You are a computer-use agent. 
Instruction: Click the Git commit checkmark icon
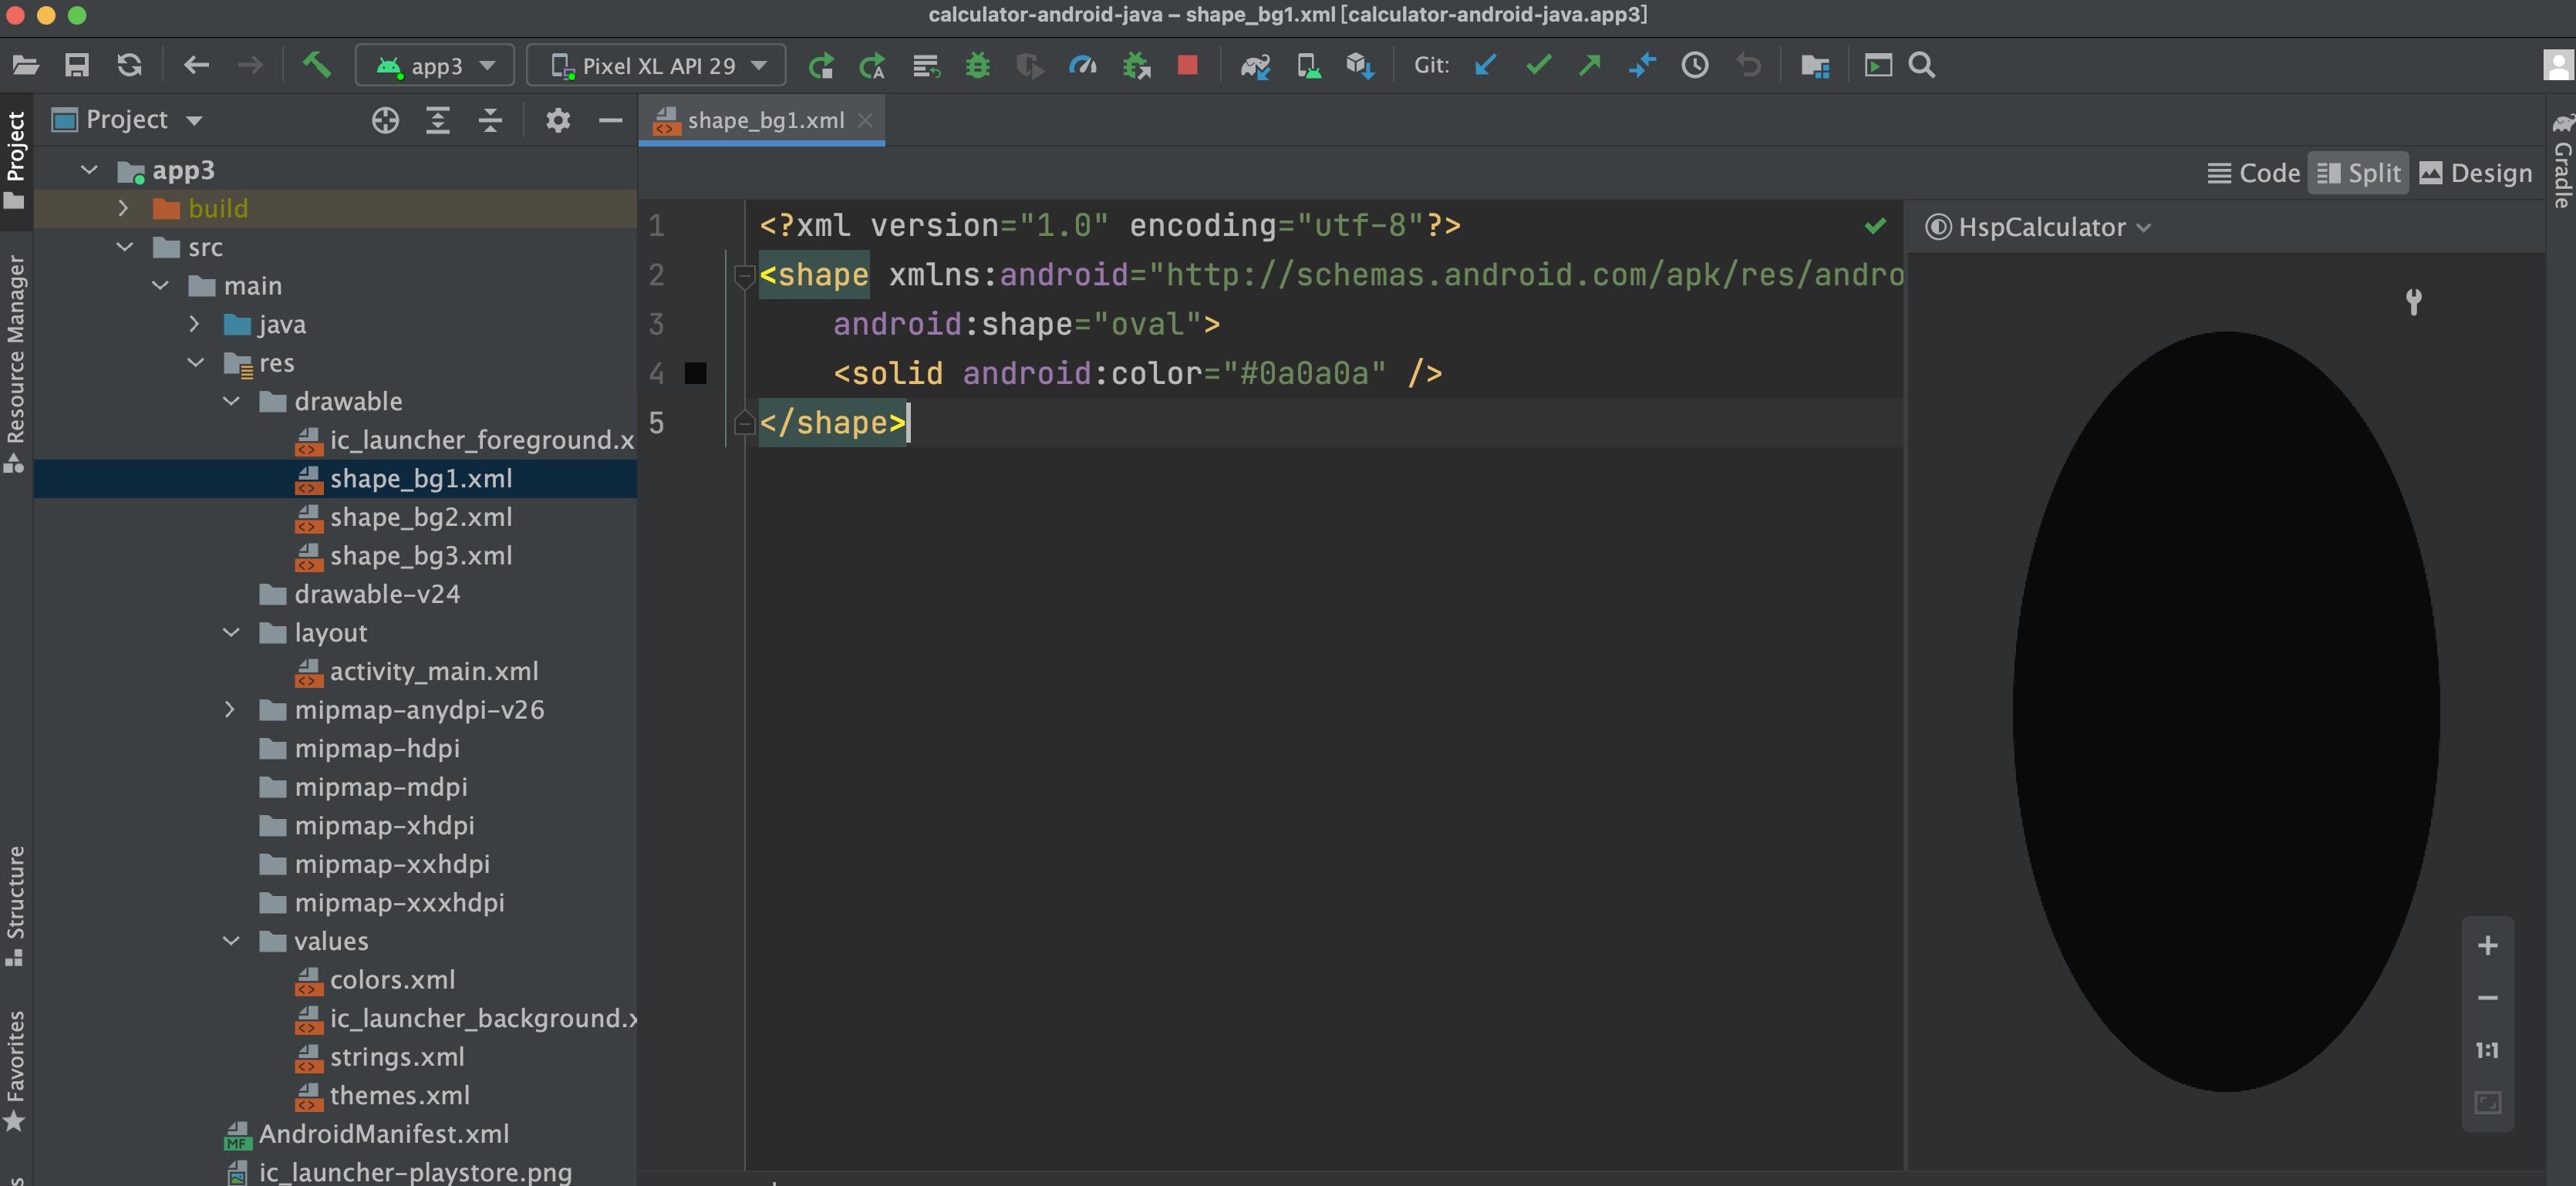coord(1538,65)
